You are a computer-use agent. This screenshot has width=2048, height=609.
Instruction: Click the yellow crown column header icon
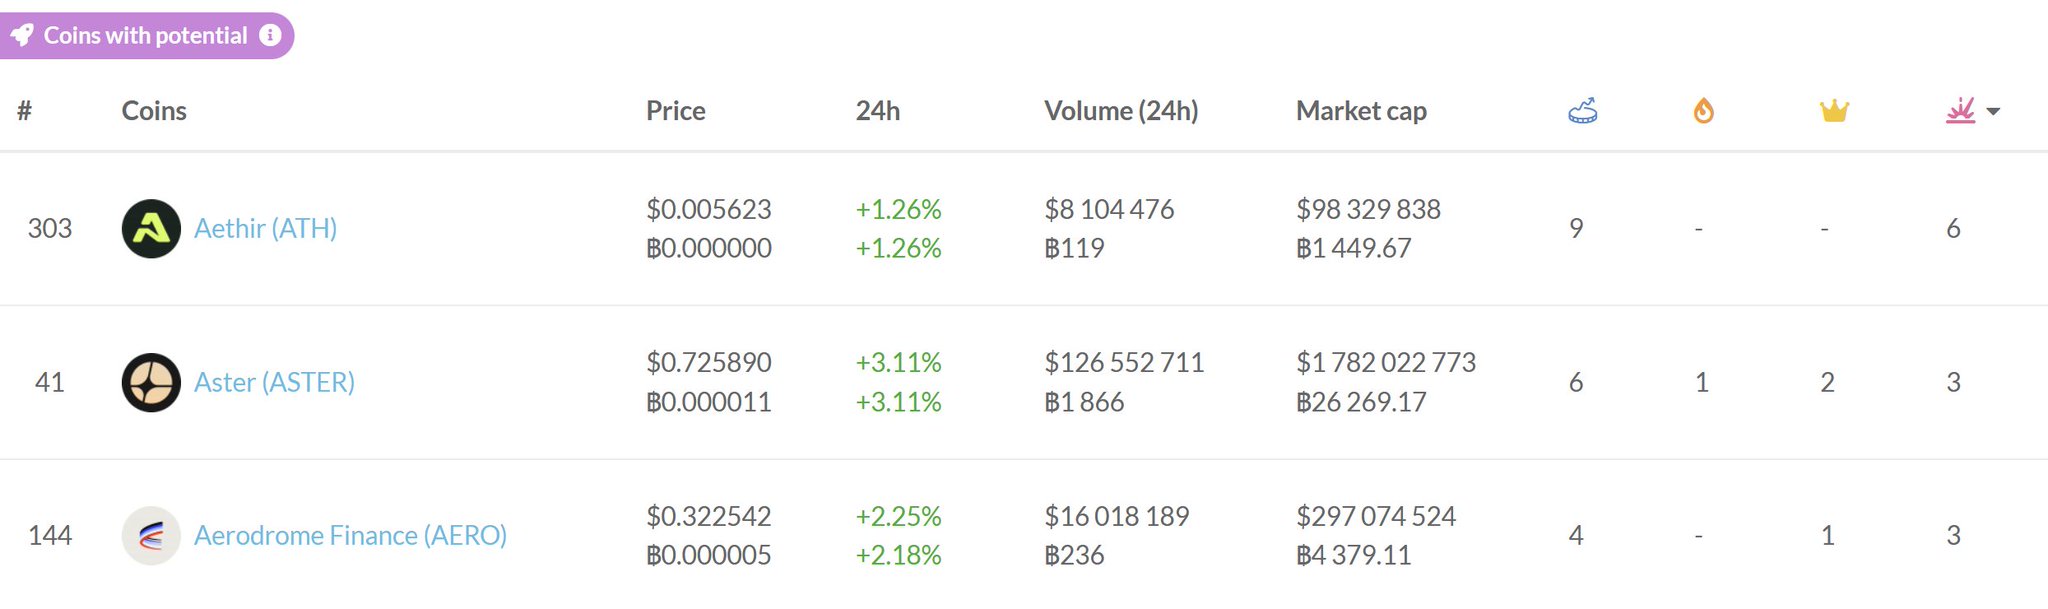point(1833,111)
